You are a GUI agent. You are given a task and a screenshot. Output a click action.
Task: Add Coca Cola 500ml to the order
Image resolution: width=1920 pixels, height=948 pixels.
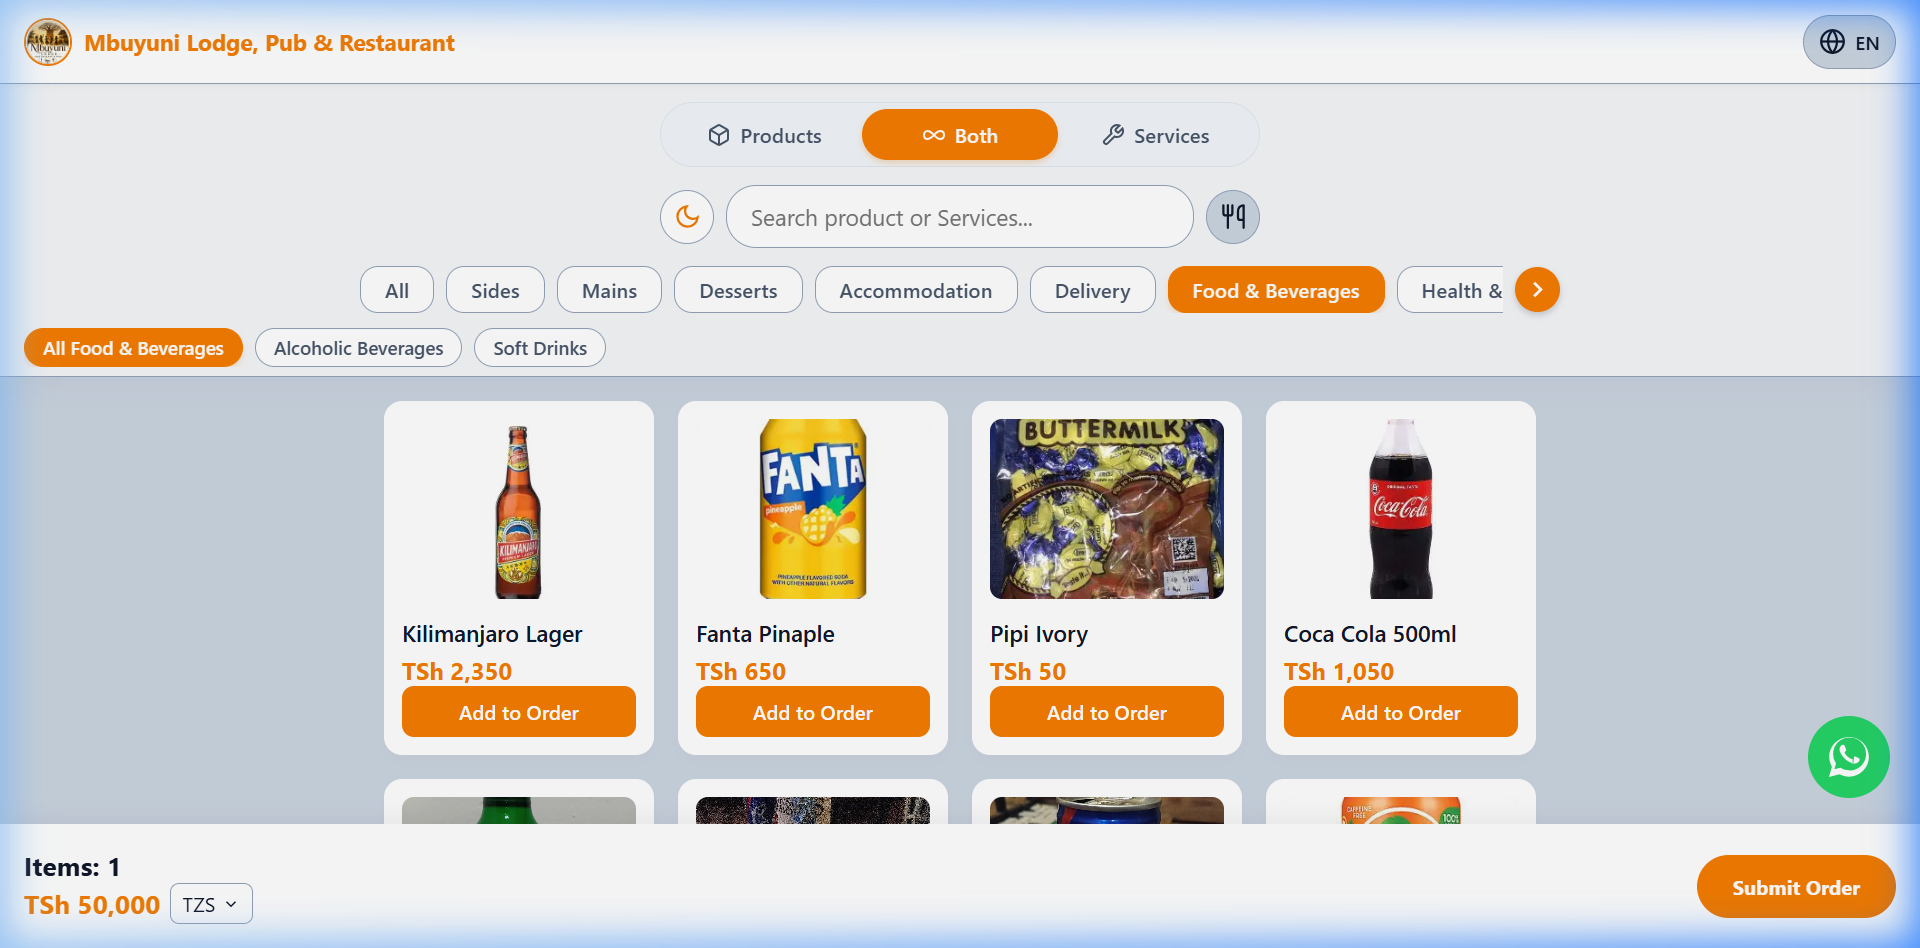pyautogui.click(x=1401, y=712)
